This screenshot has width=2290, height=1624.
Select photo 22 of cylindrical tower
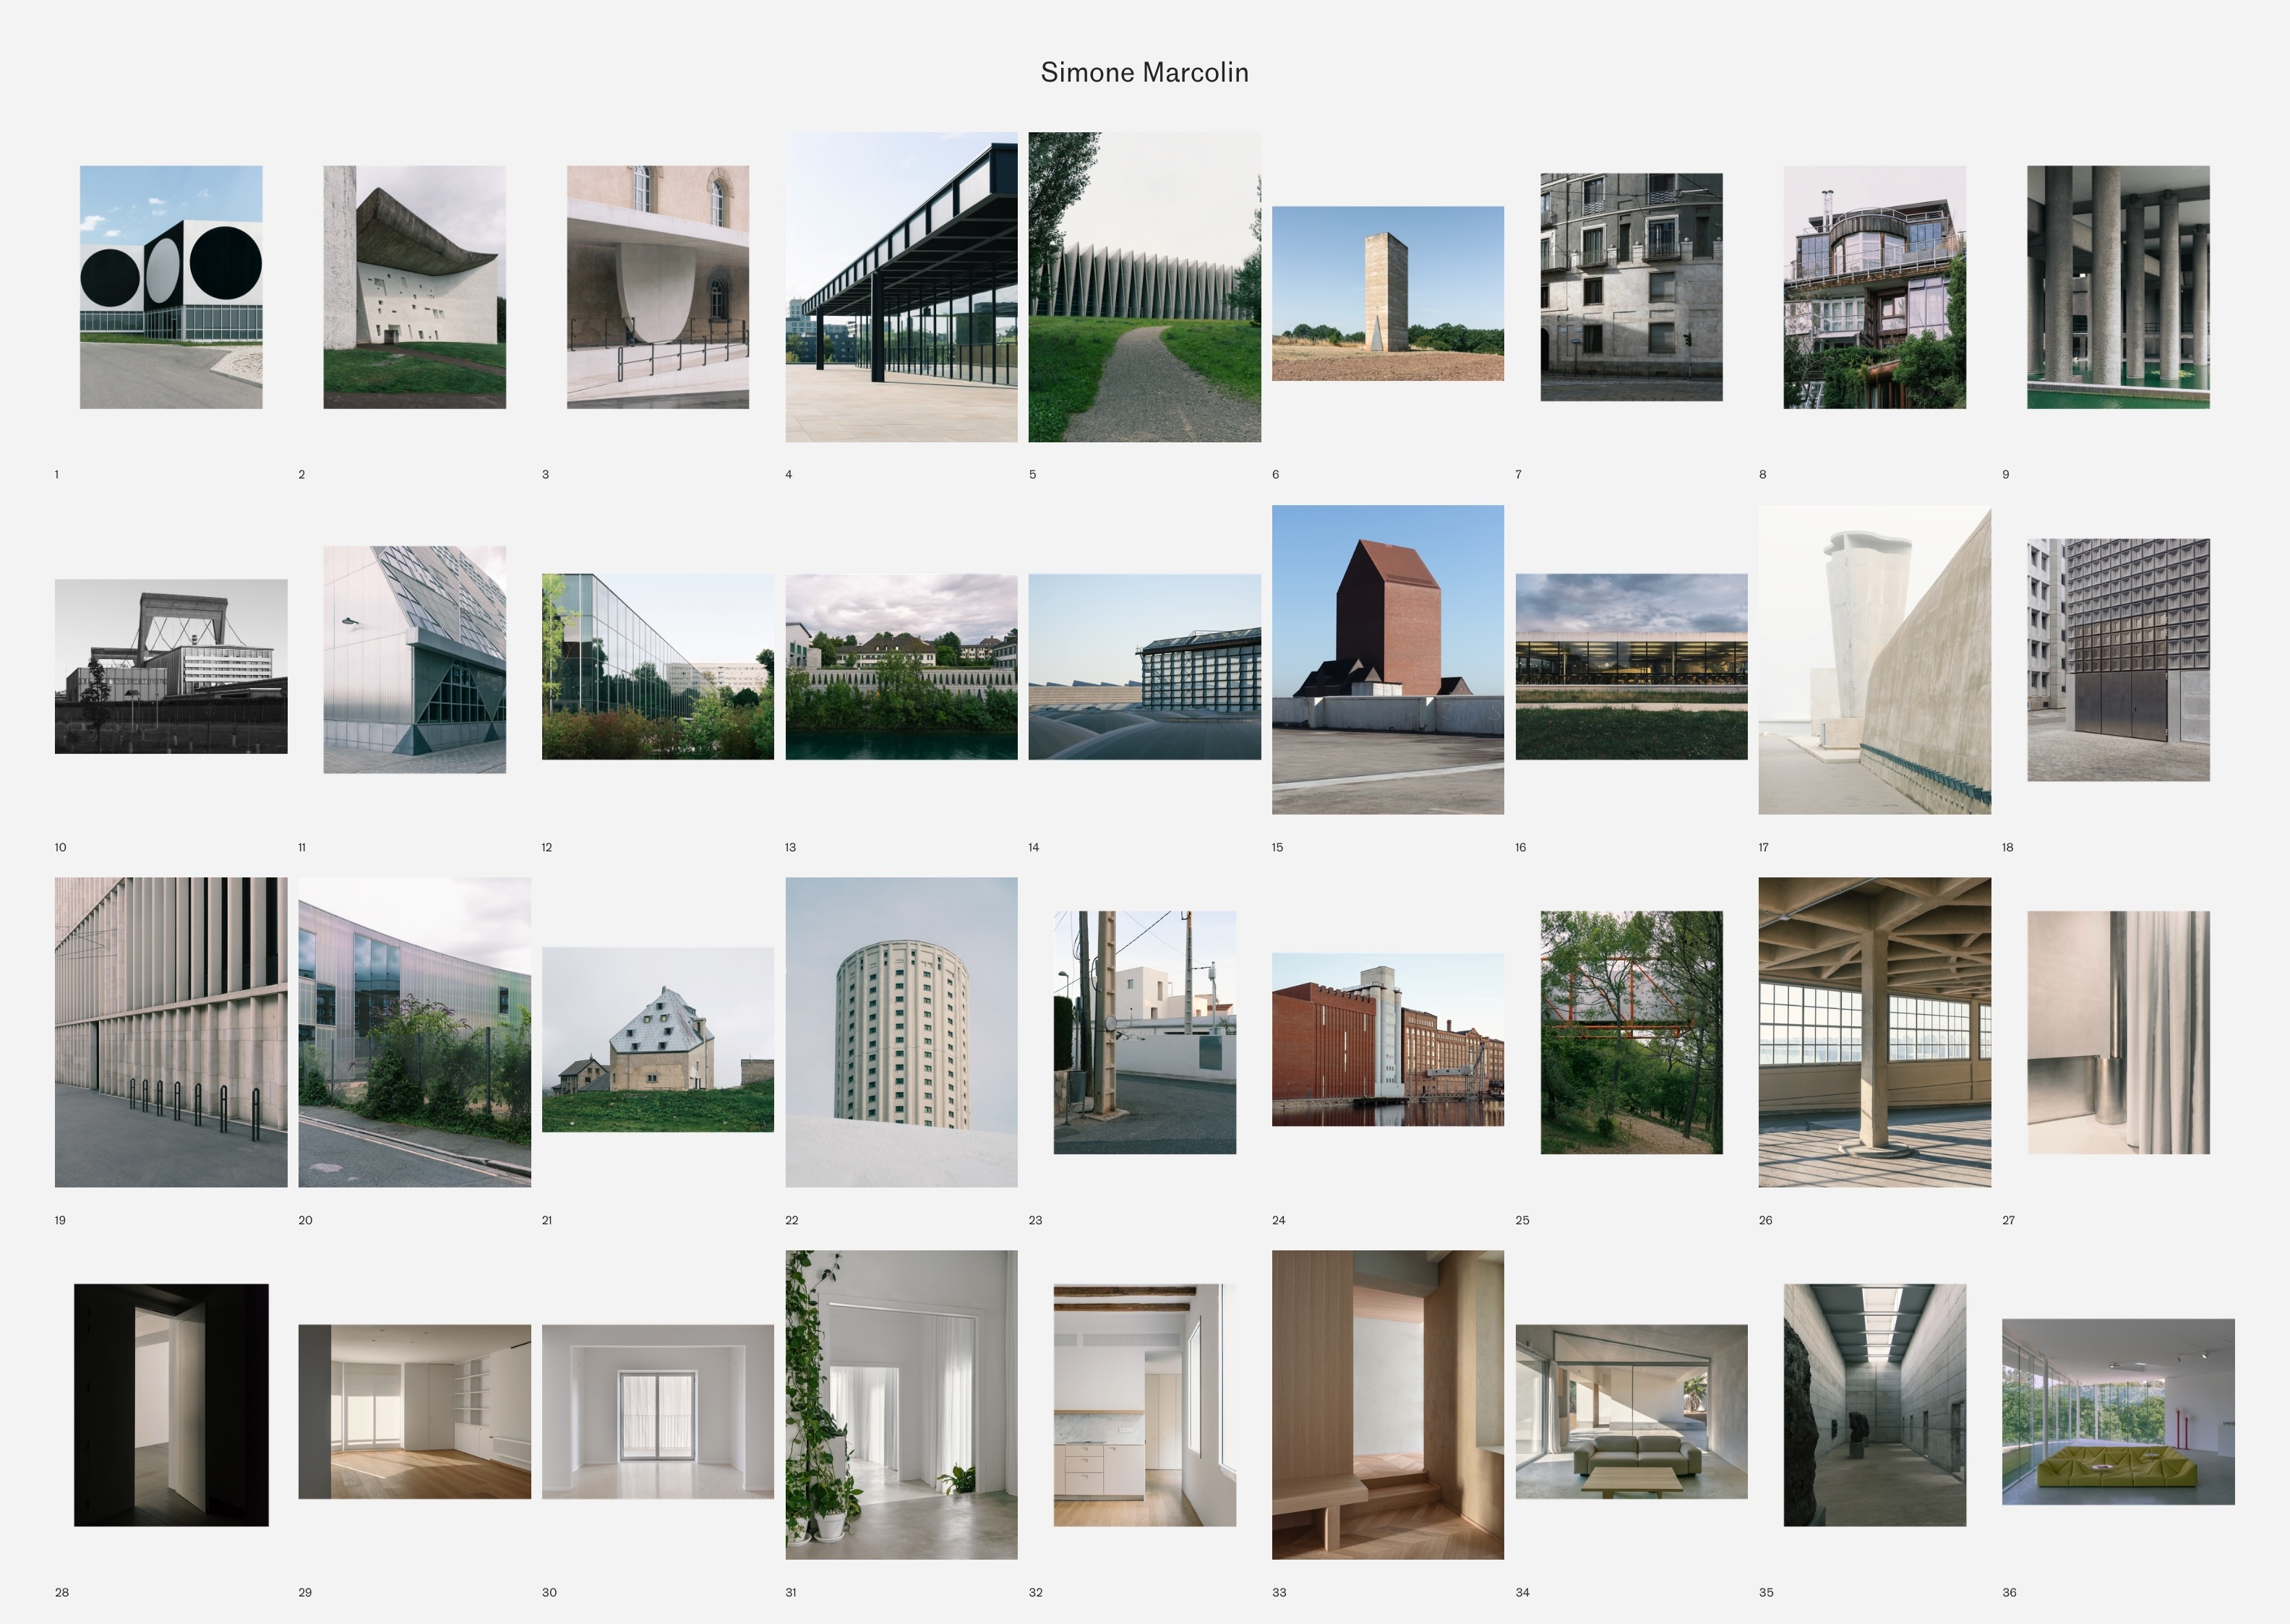coord(901,1032)
